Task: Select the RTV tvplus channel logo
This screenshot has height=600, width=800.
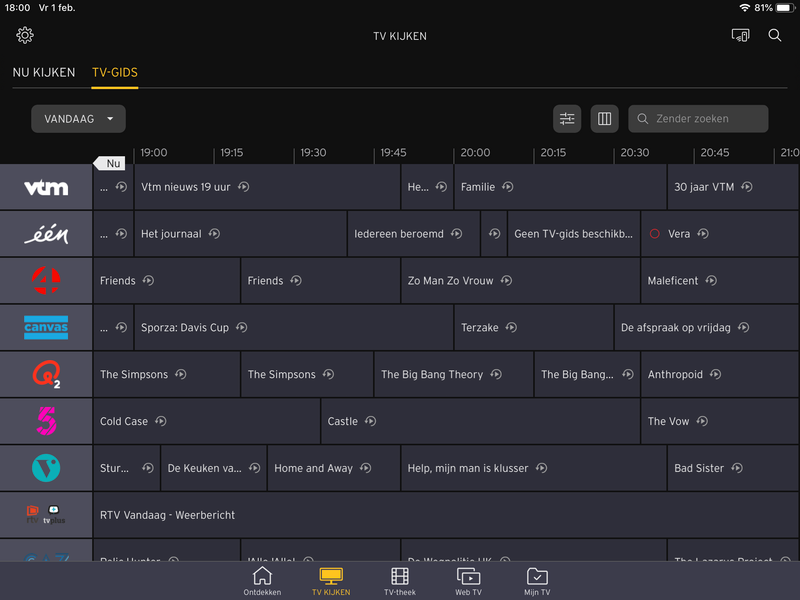Action: [46, 515]
